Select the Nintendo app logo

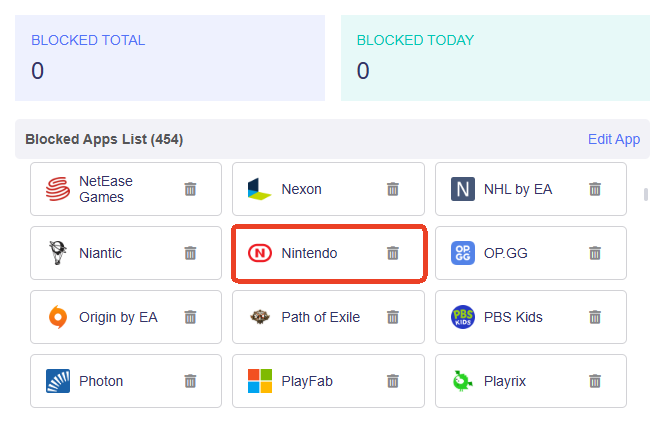[x=260, y=253]
